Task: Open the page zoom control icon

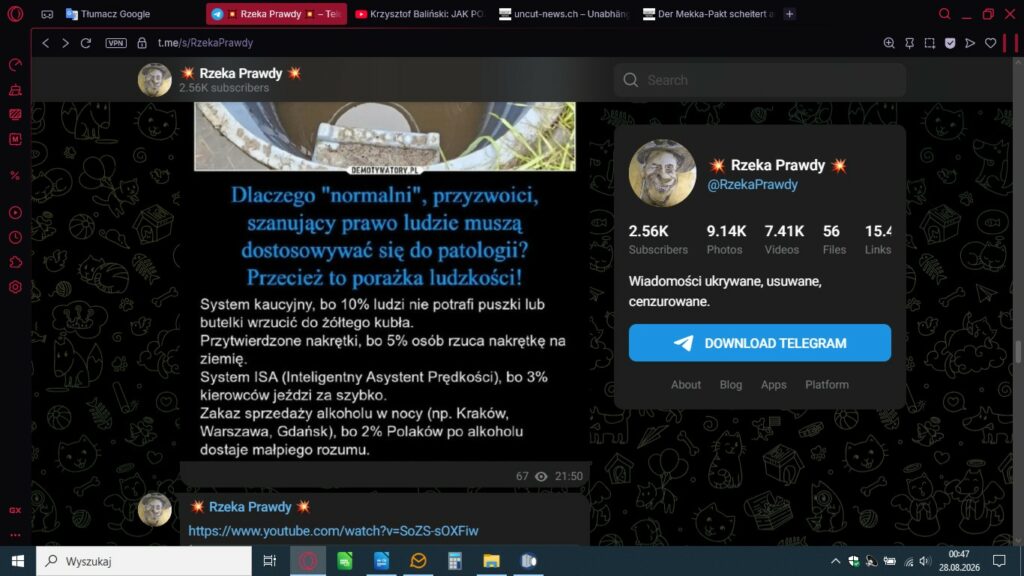Action: tap(889, 43)
